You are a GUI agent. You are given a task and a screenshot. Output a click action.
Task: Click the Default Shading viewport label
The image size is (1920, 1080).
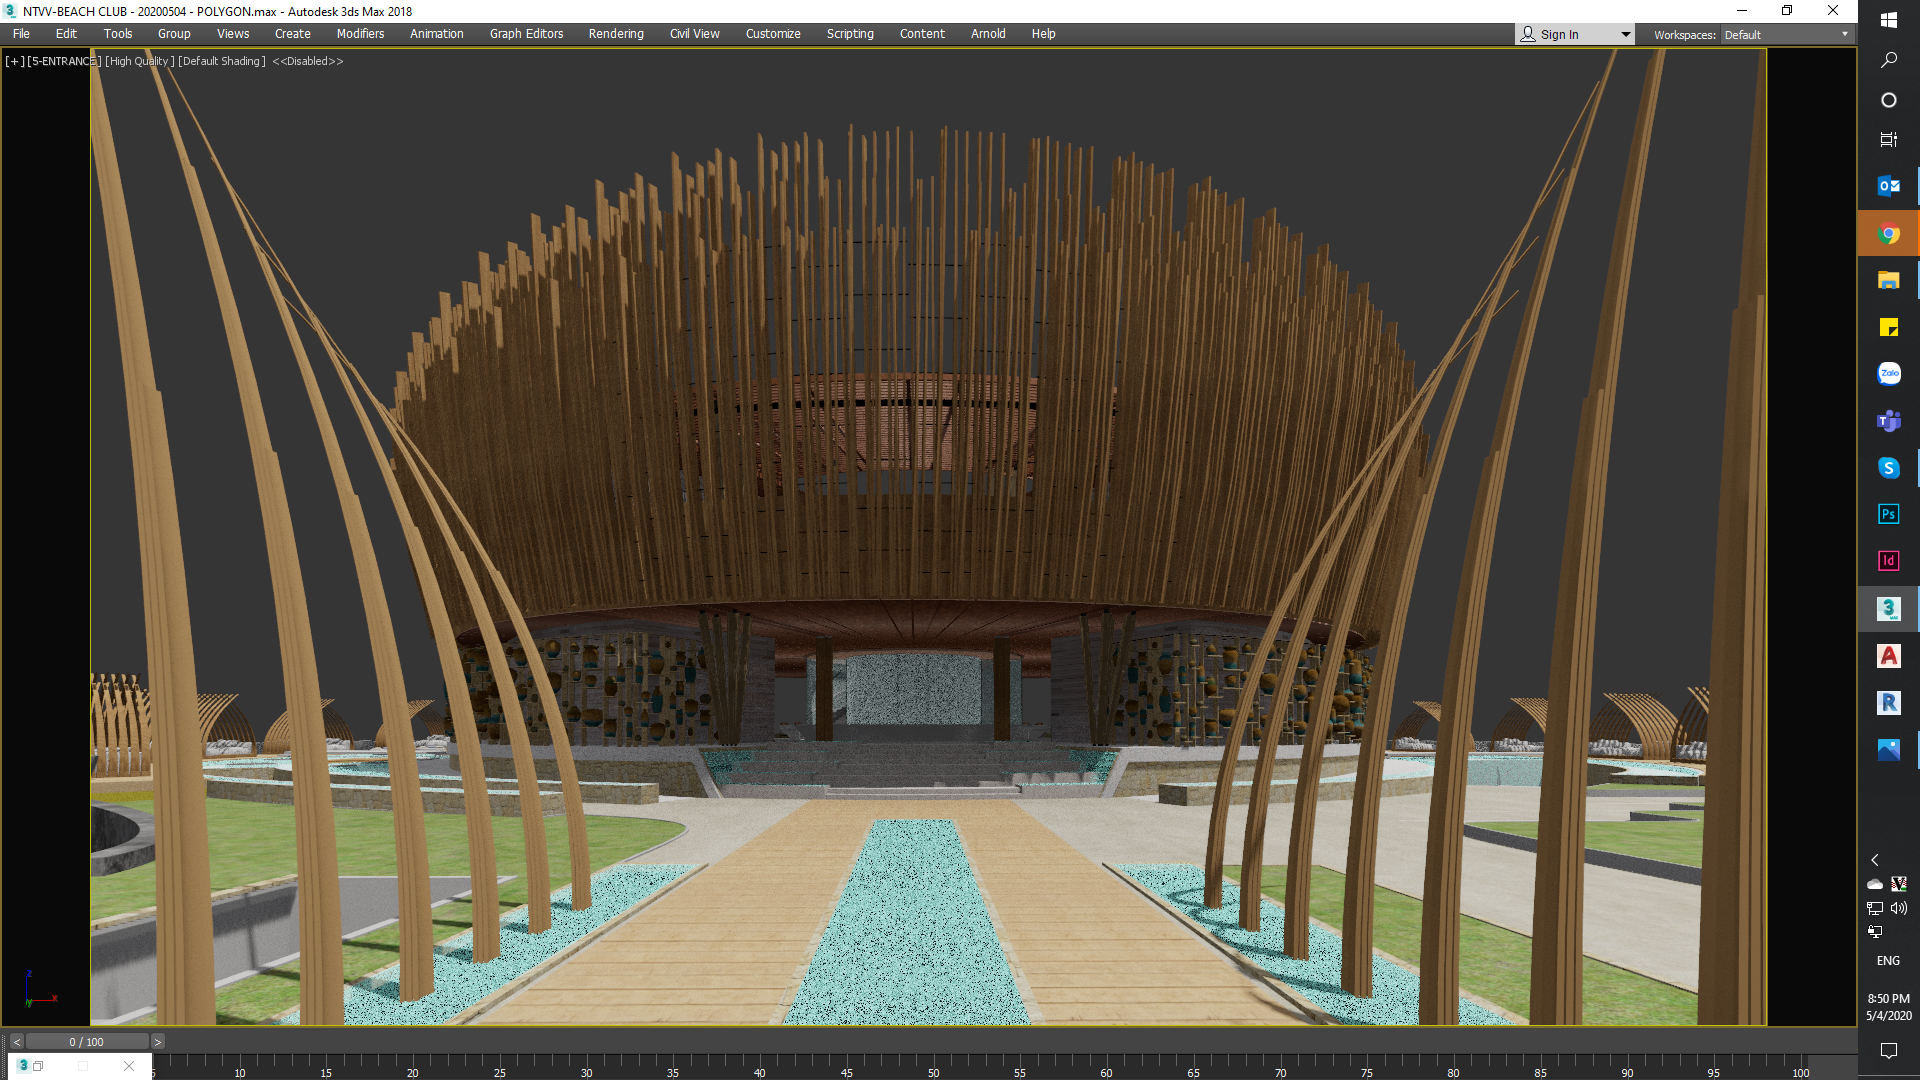(222, 61)
